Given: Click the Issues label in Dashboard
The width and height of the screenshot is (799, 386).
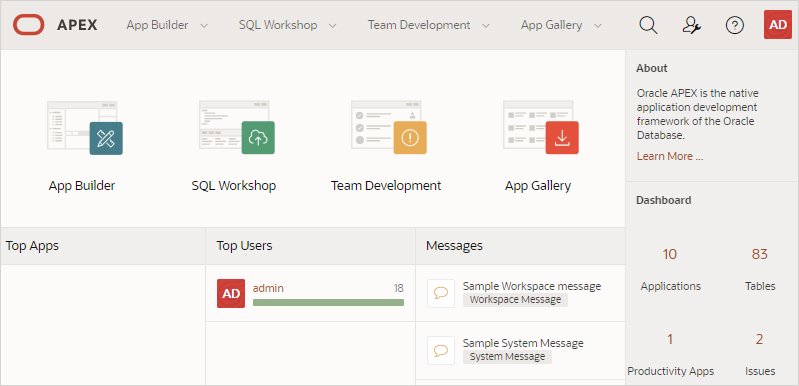Looking at the screenshot, I should (x=760, y=371).
